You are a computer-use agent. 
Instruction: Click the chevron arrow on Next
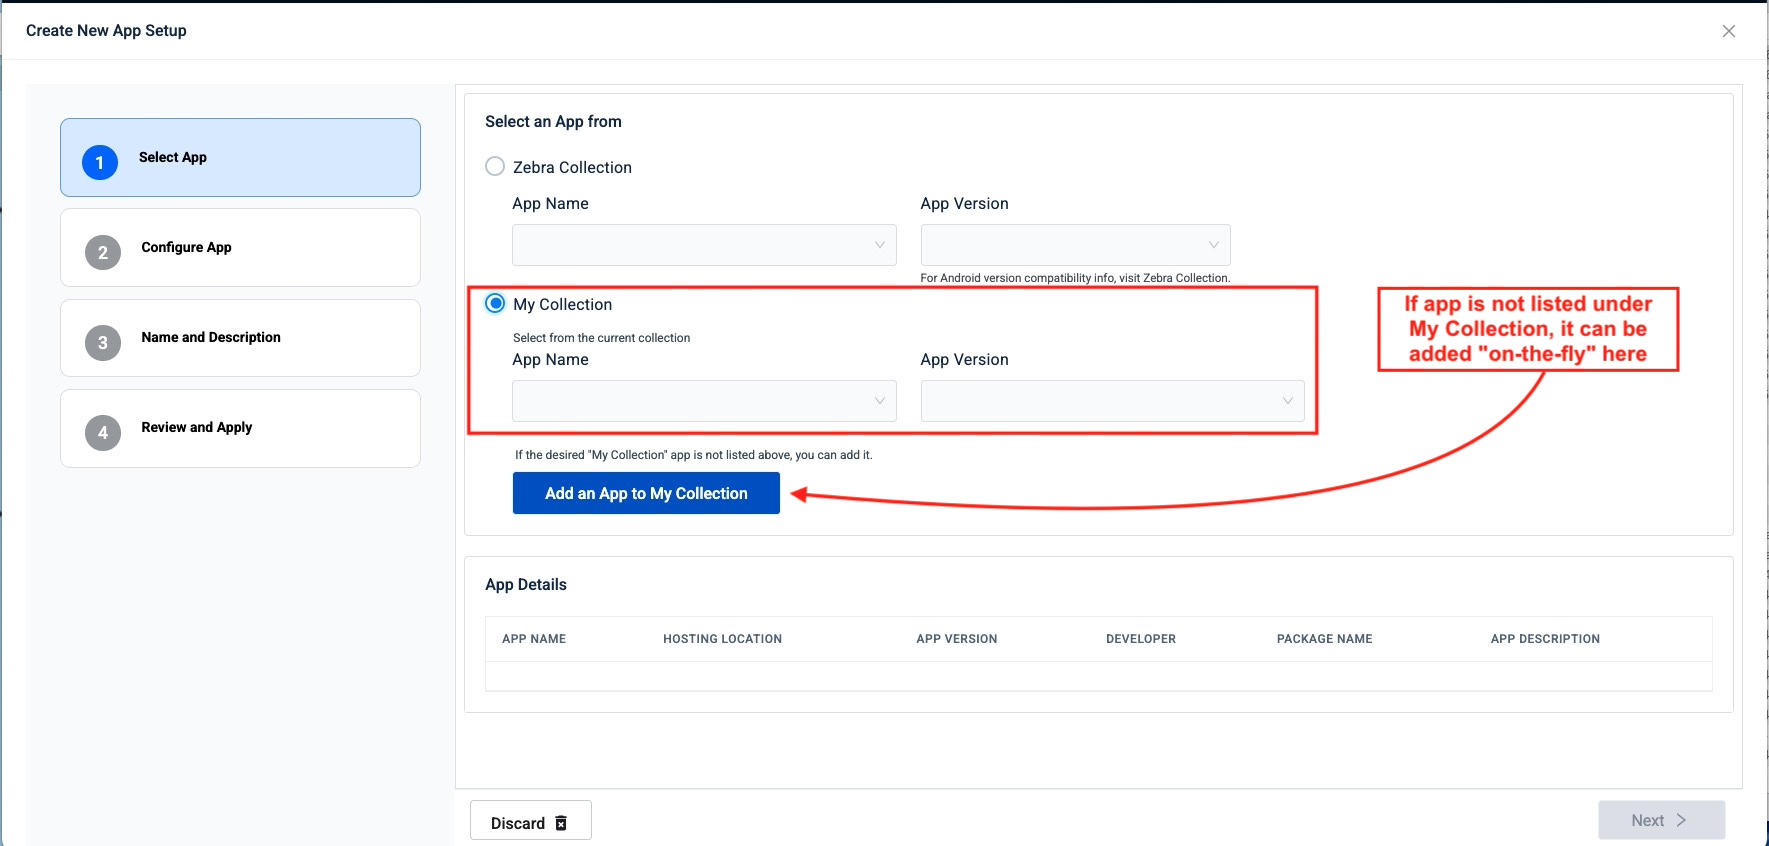point(1681,820)
